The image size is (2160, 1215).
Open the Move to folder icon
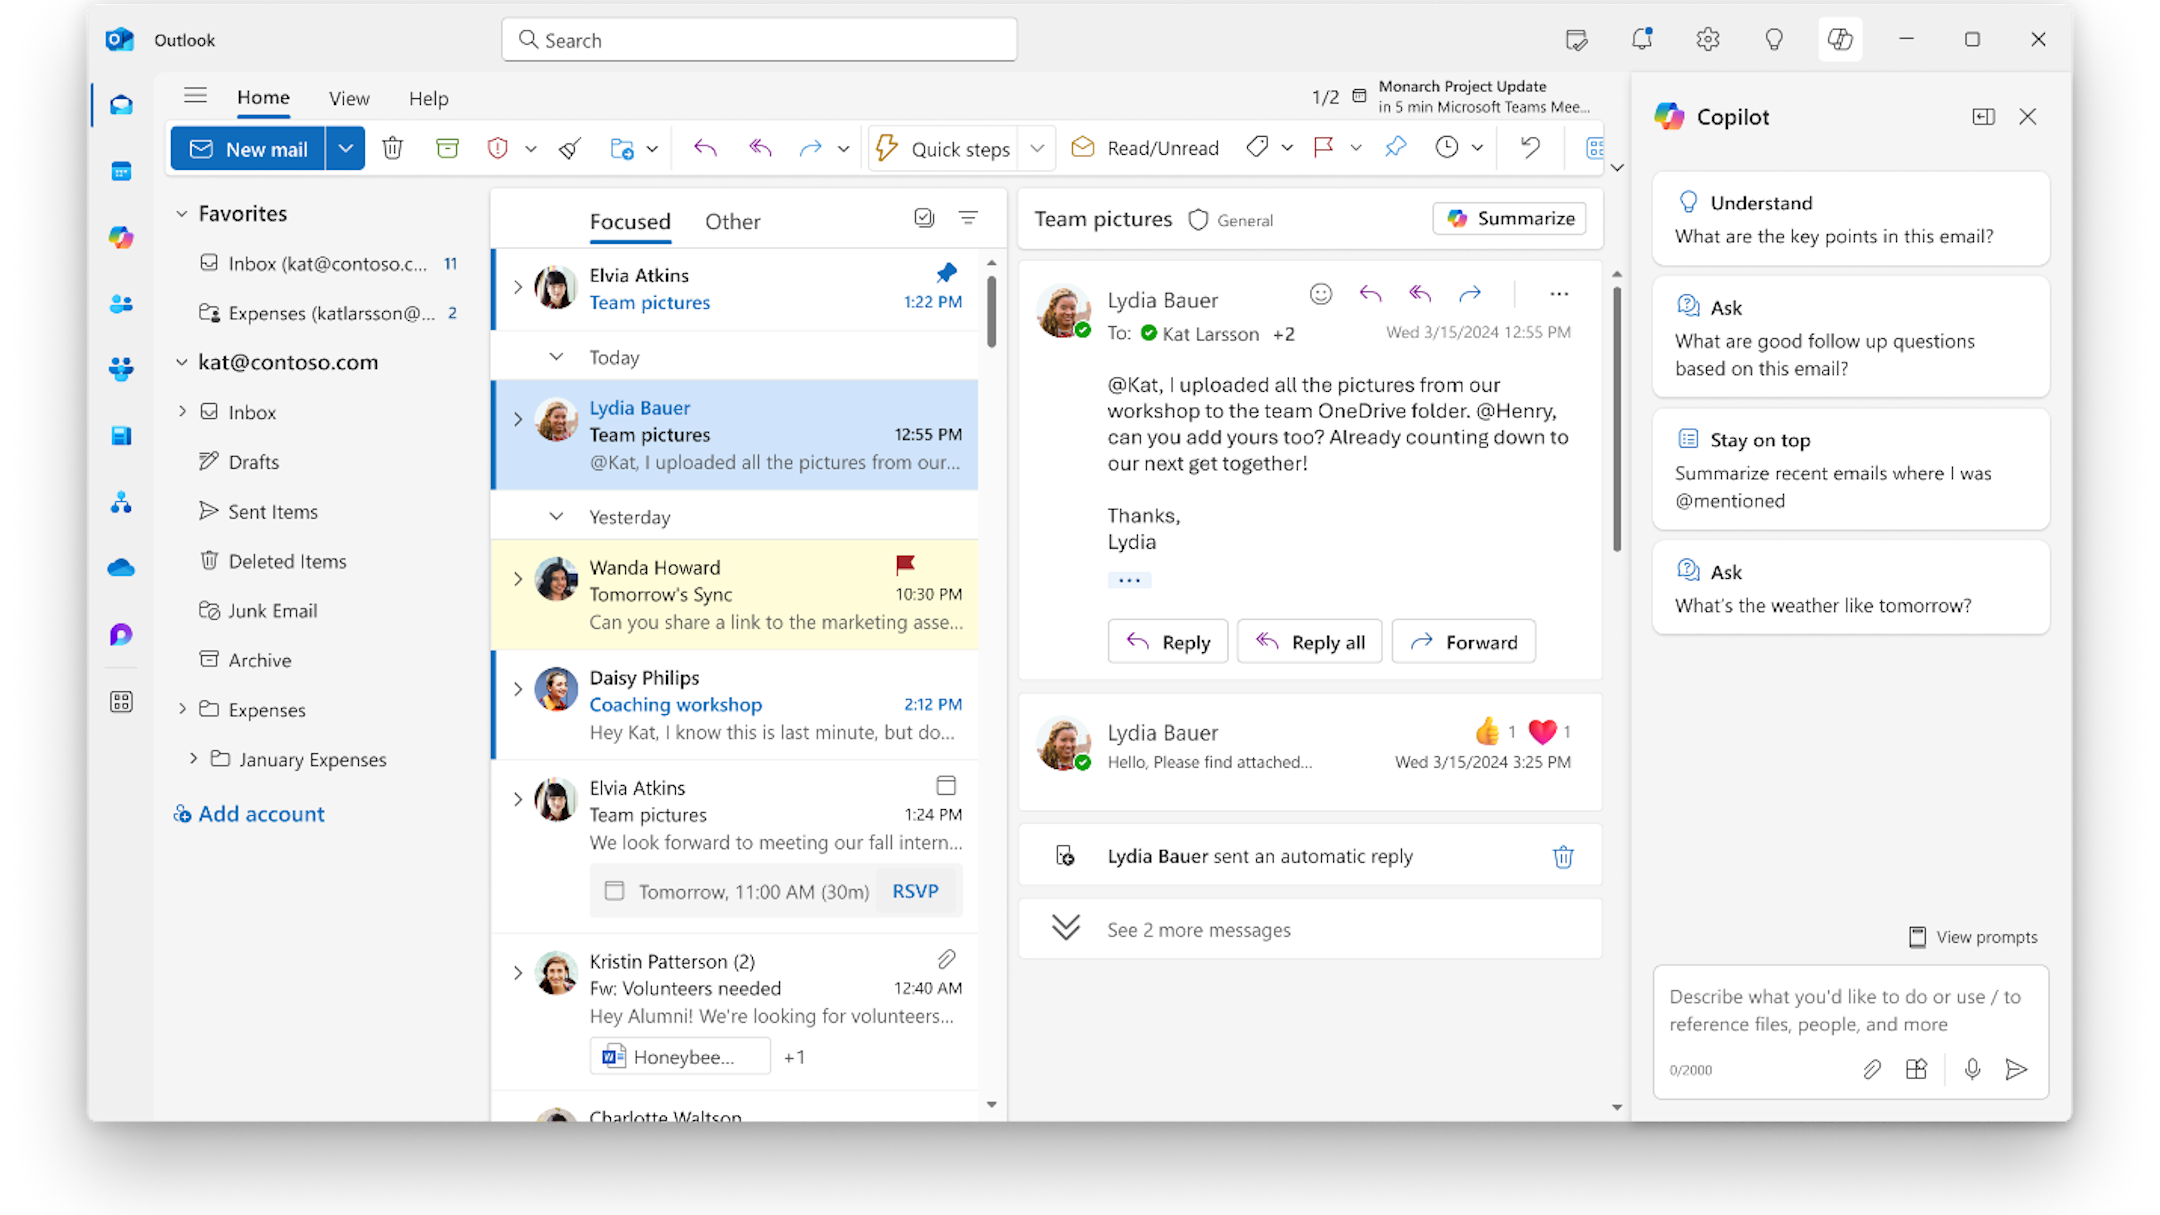click(622, 147)
